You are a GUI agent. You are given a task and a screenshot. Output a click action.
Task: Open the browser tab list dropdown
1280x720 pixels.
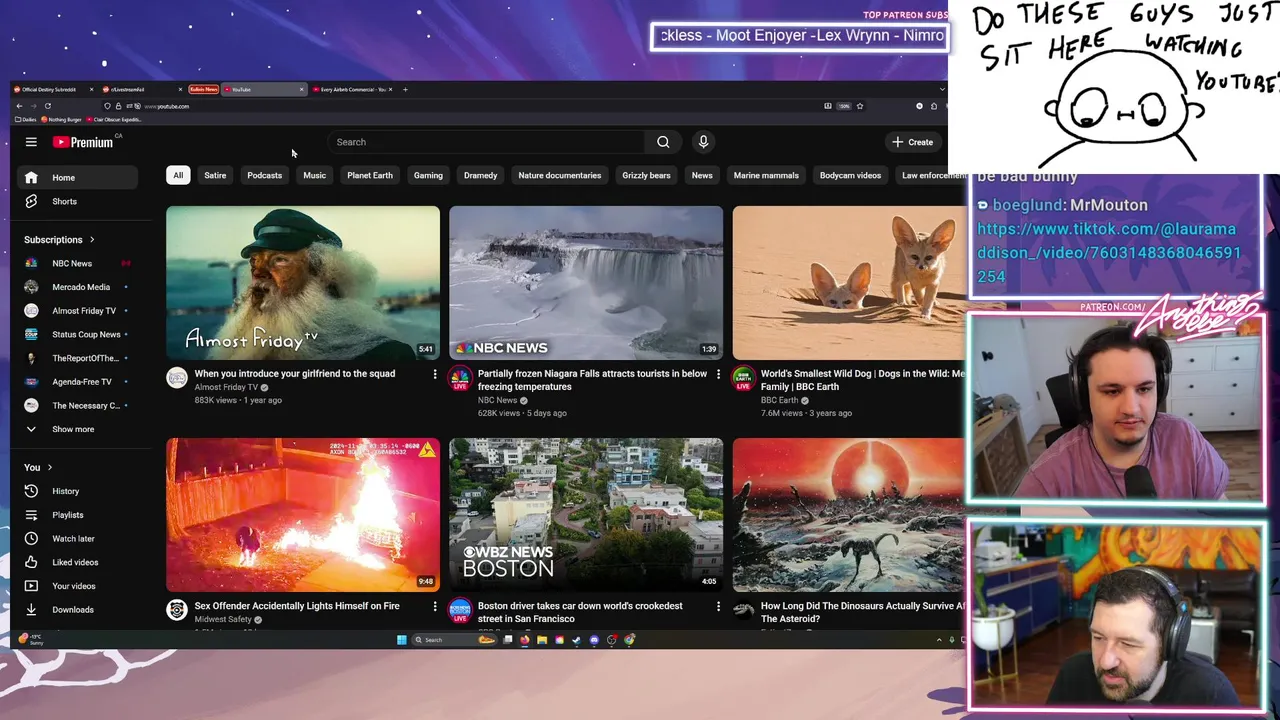942,89
